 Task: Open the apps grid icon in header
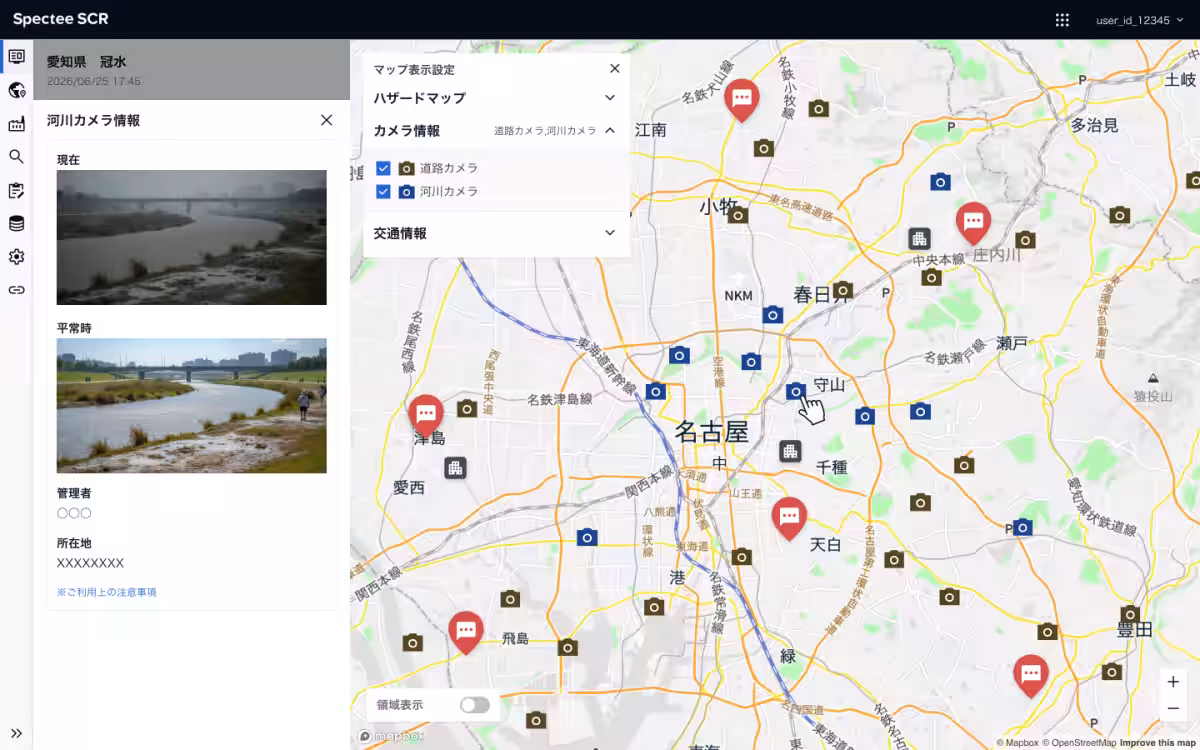[x=1062, y=20]
